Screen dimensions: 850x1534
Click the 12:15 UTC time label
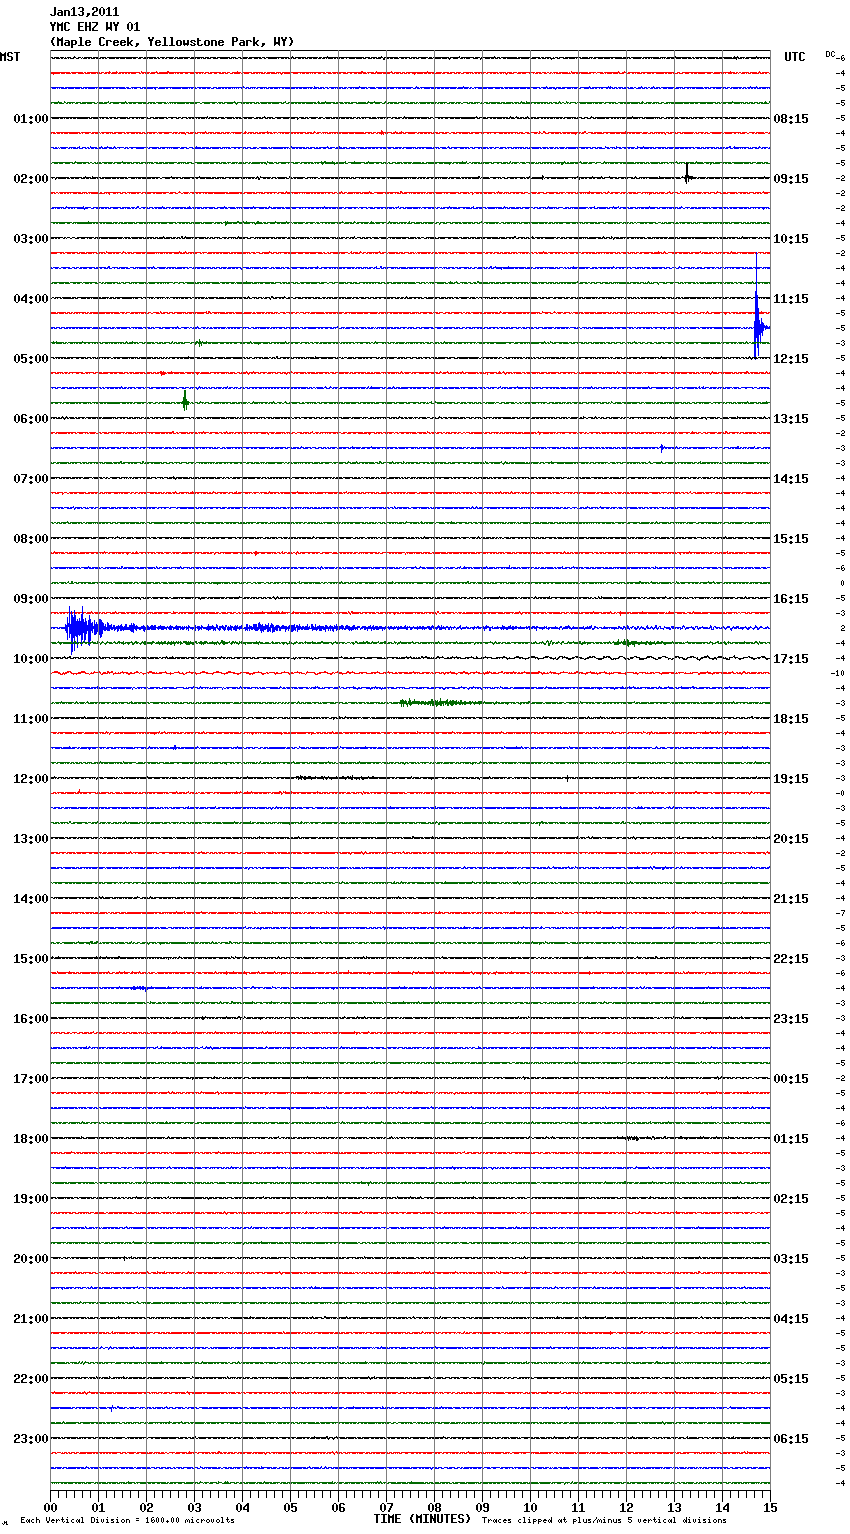click(791, 359)
